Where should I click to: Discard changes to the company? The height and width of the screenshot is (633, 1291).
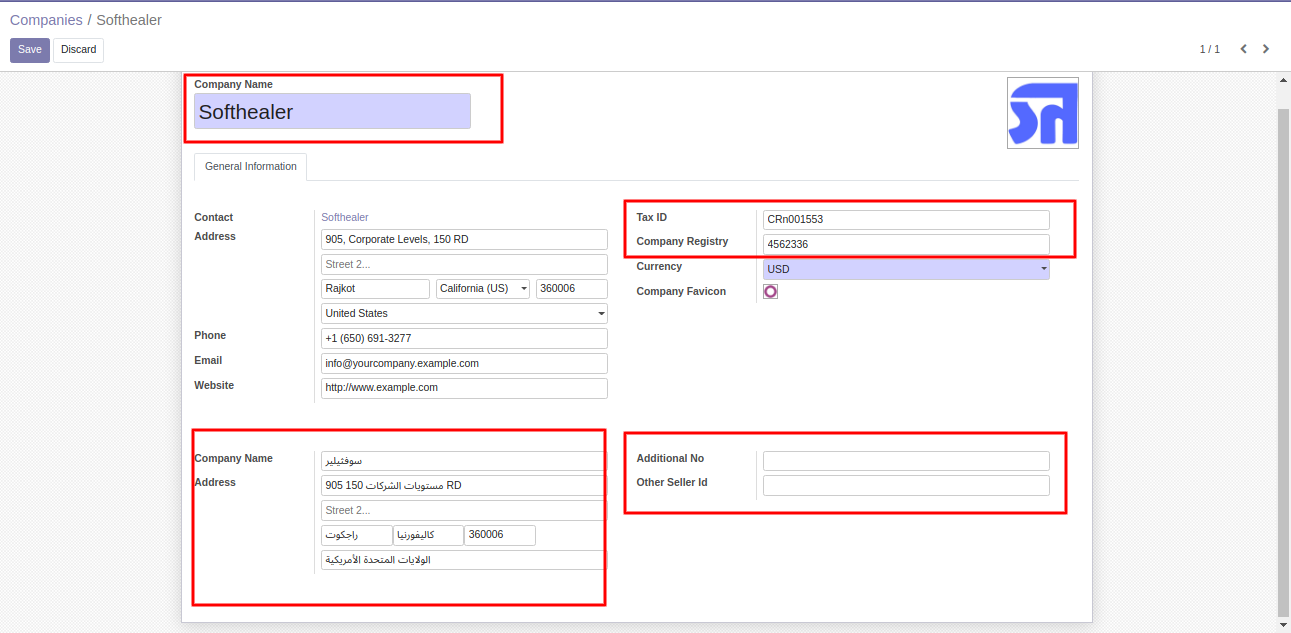78,50
